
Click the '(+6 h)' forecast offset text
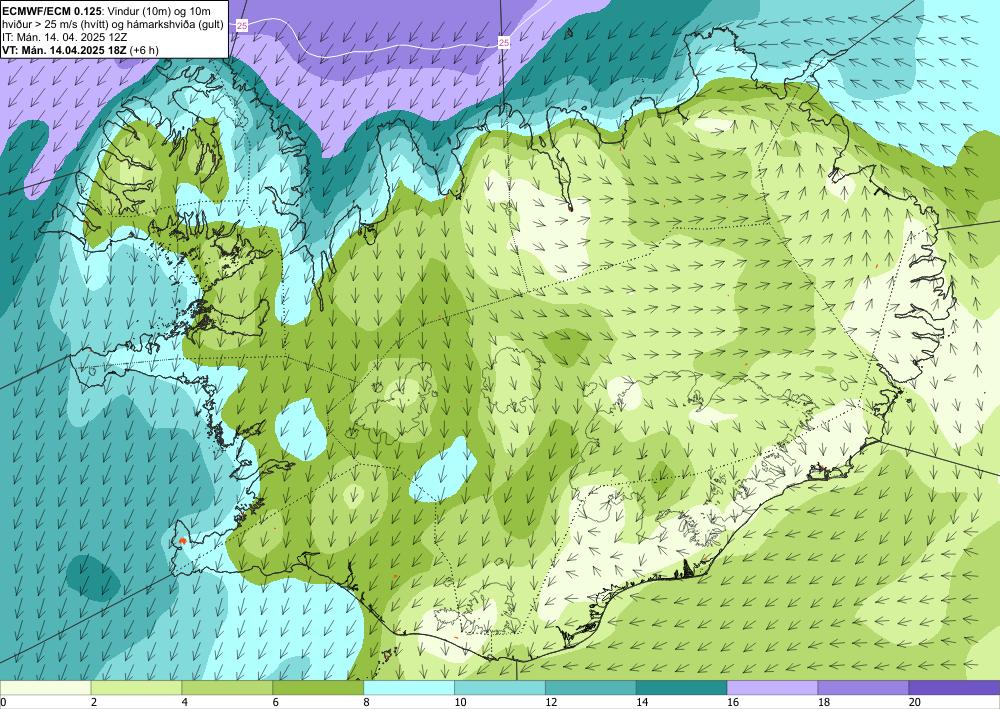click(144, 50)
